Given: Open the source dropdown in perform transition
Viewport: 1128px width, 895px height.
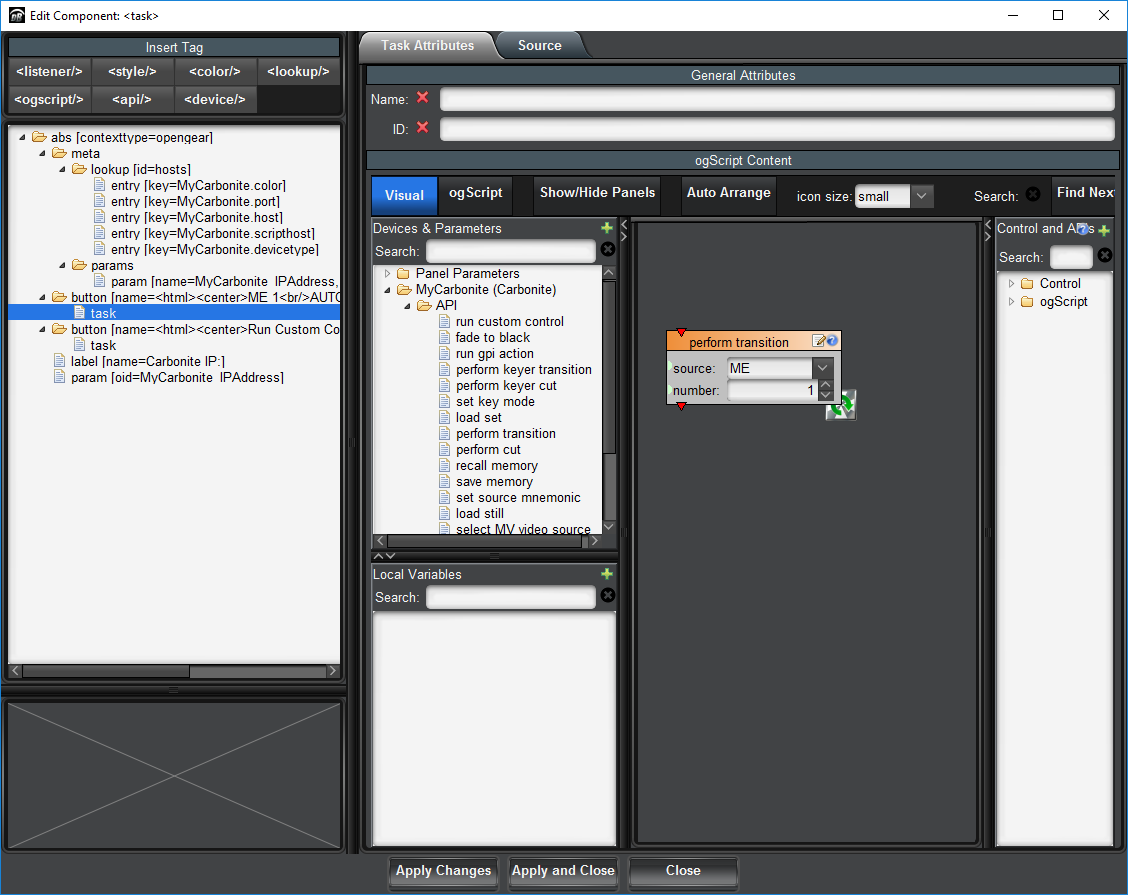Looking at the screenshot, I should [822, 368].
